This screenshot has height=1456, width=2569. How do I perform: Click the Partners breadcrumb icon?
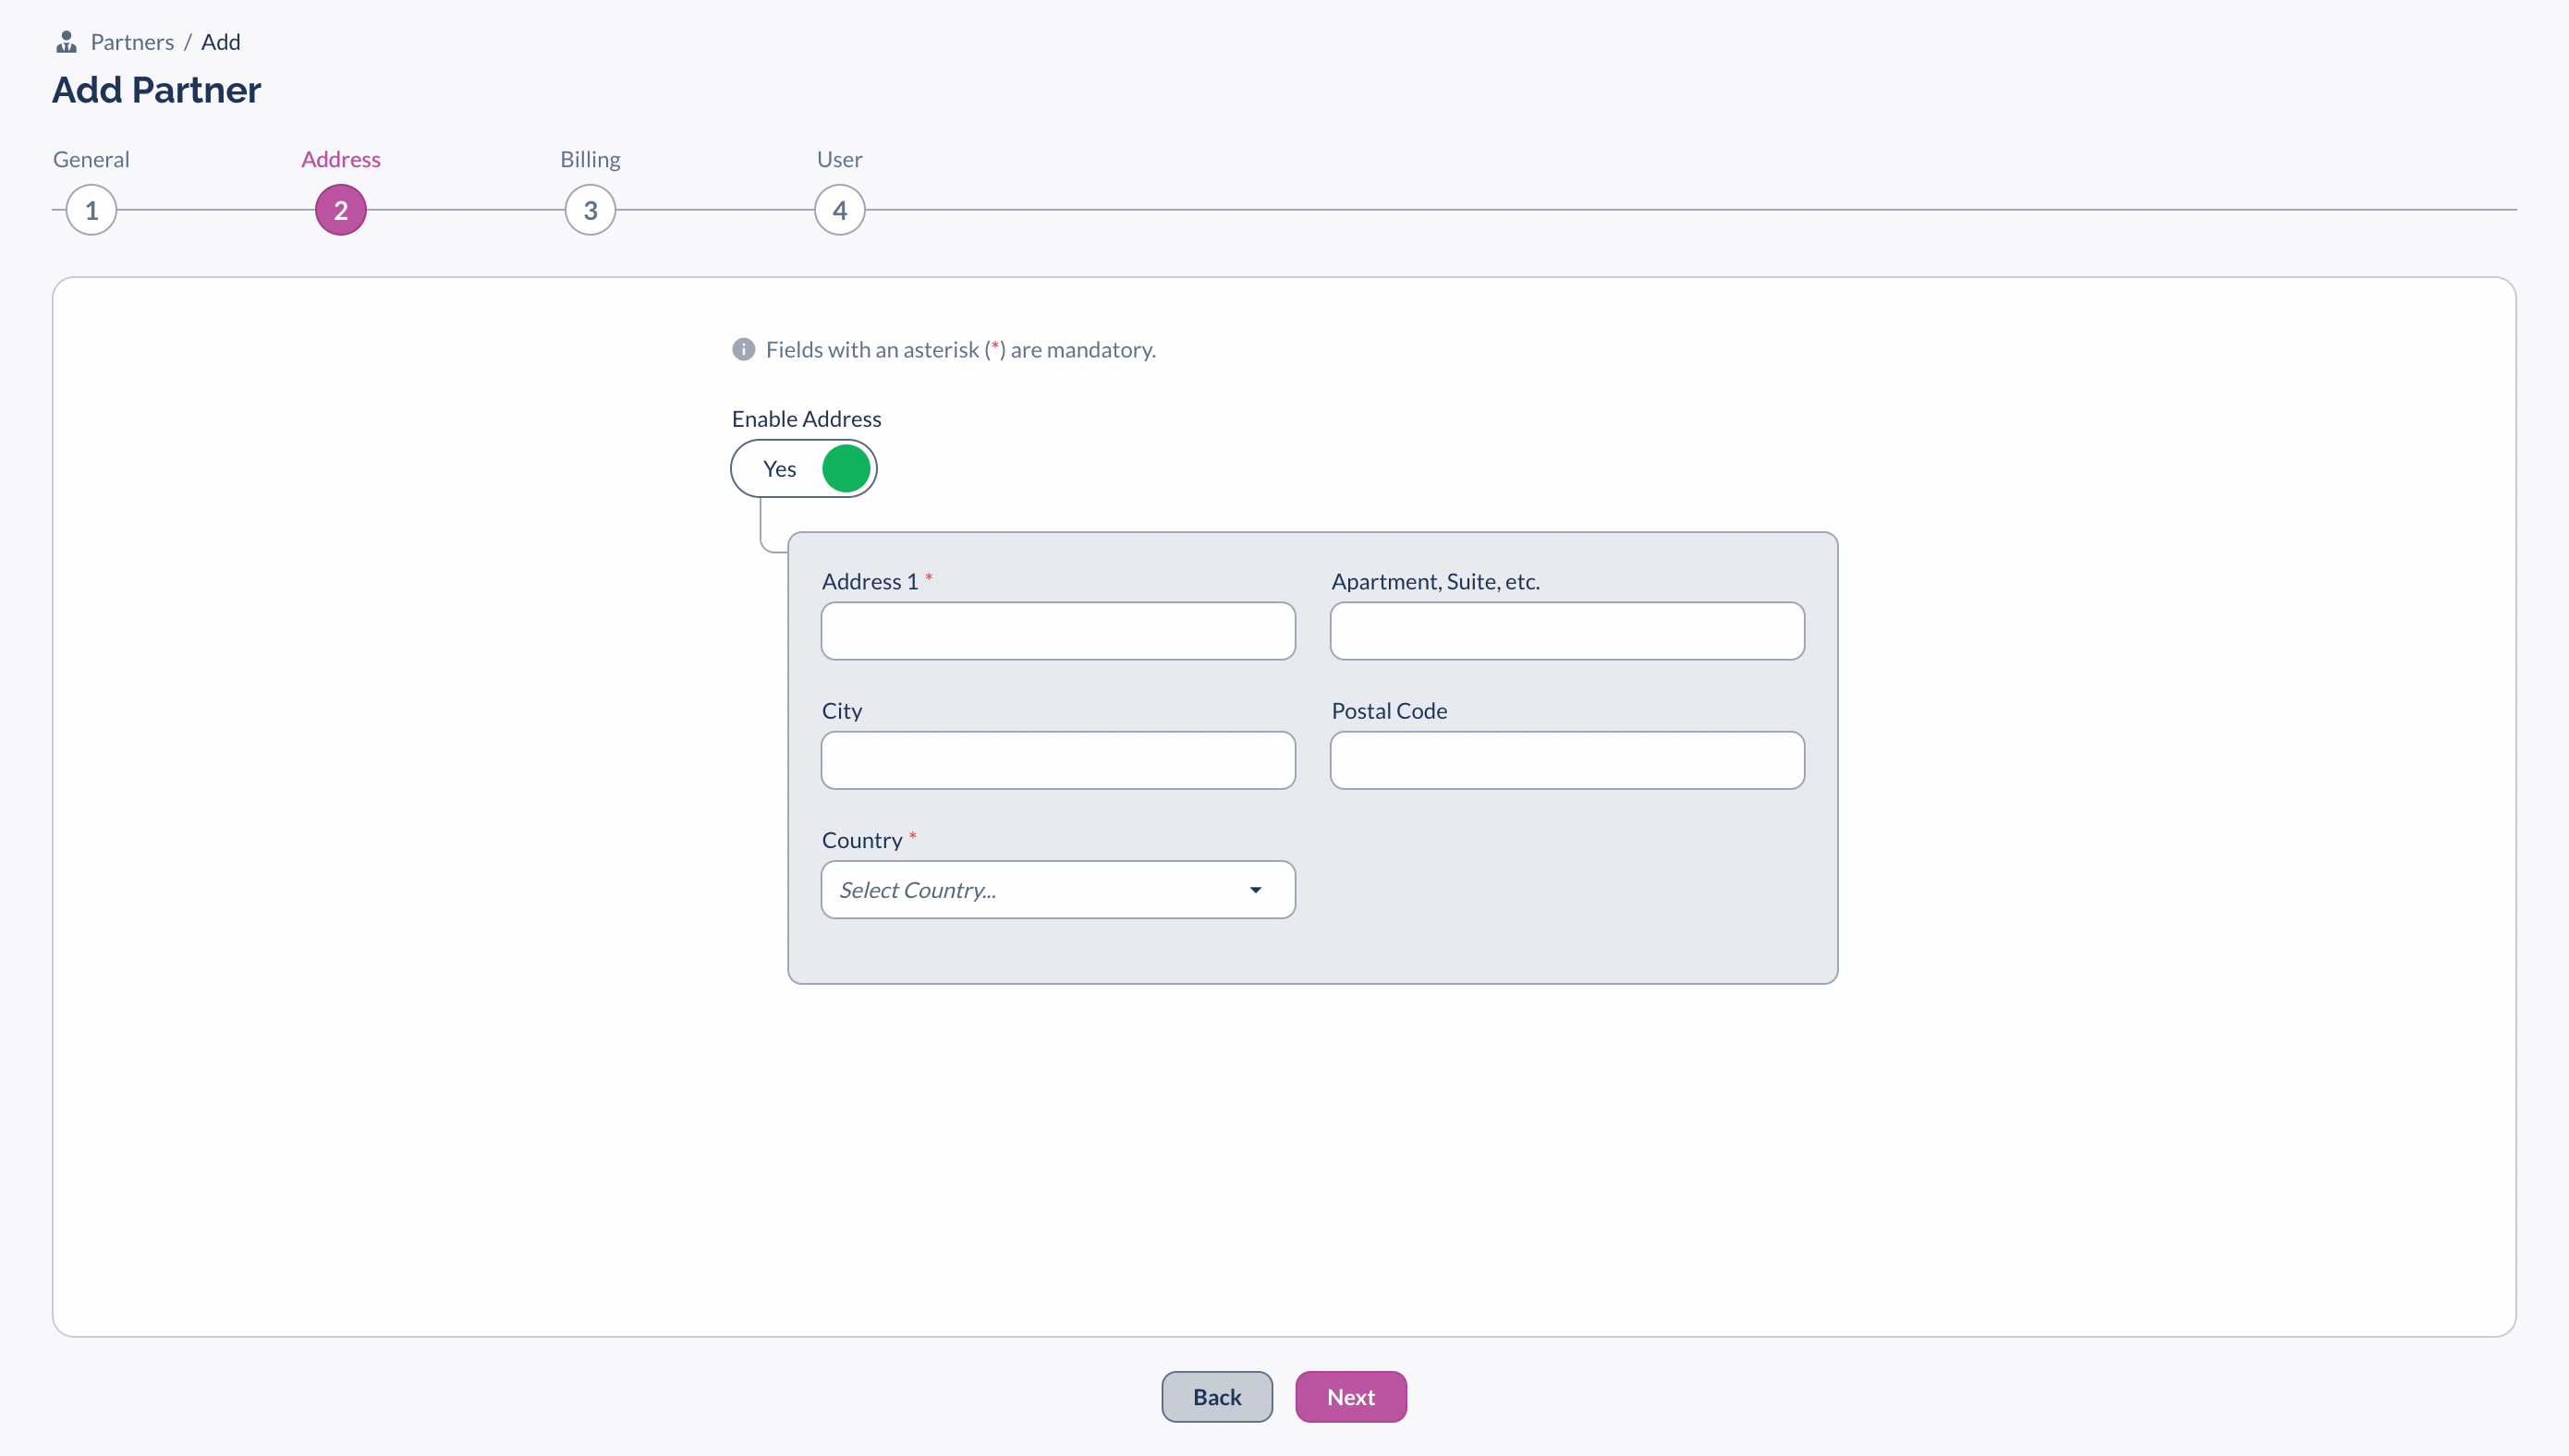[66, 42]
